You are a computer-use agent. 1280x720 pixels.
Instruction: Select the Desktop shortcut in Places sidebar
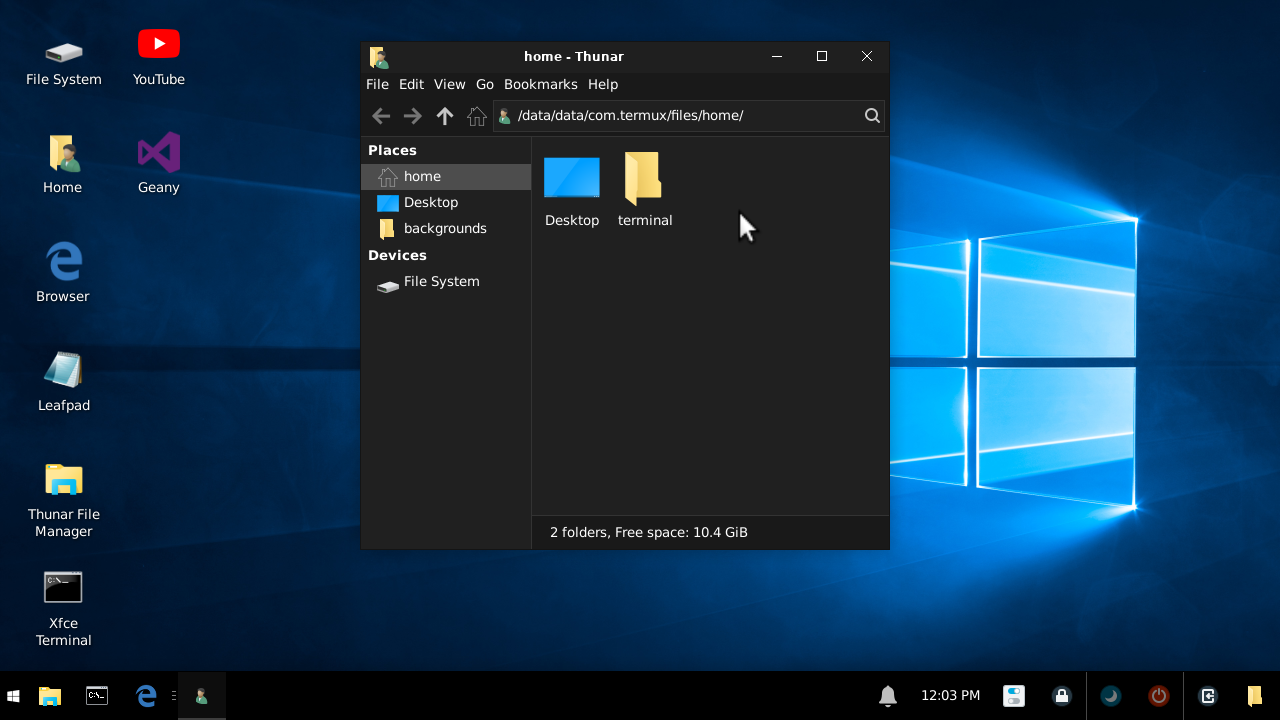(x=430, y=202)
